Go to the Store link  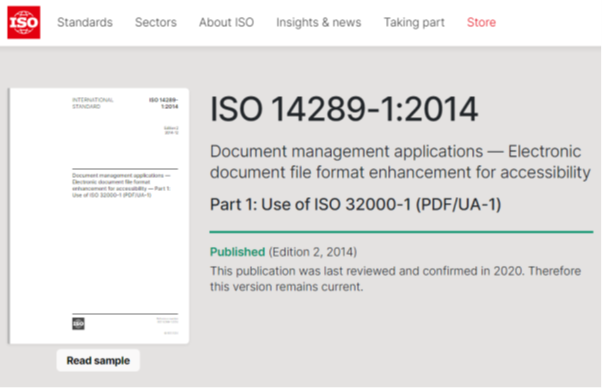coord(481,22)
